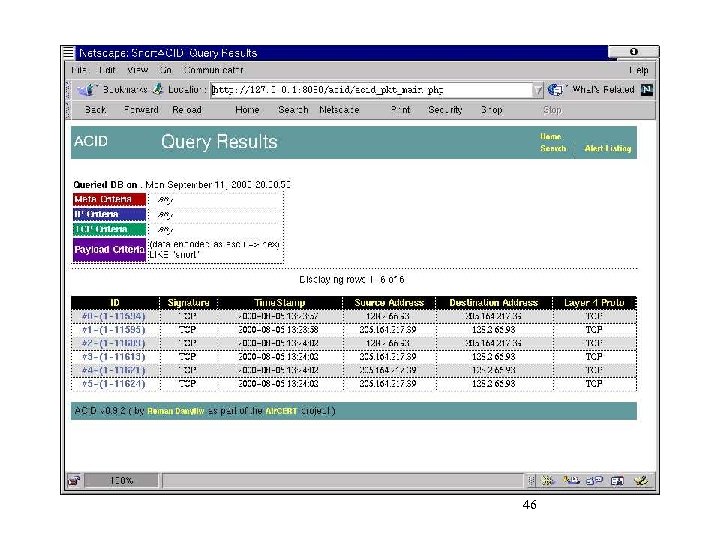Follow the AirCERT link in footer

[x=281, y=411]
